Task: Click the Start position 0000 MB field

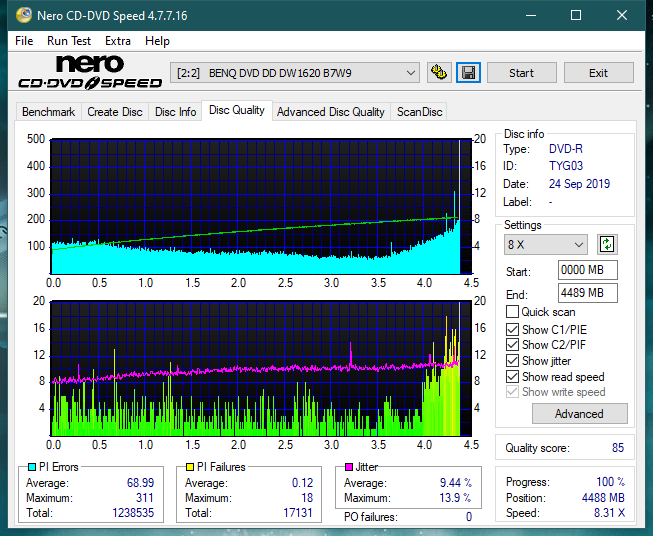Action: click(x=587, y=270)
